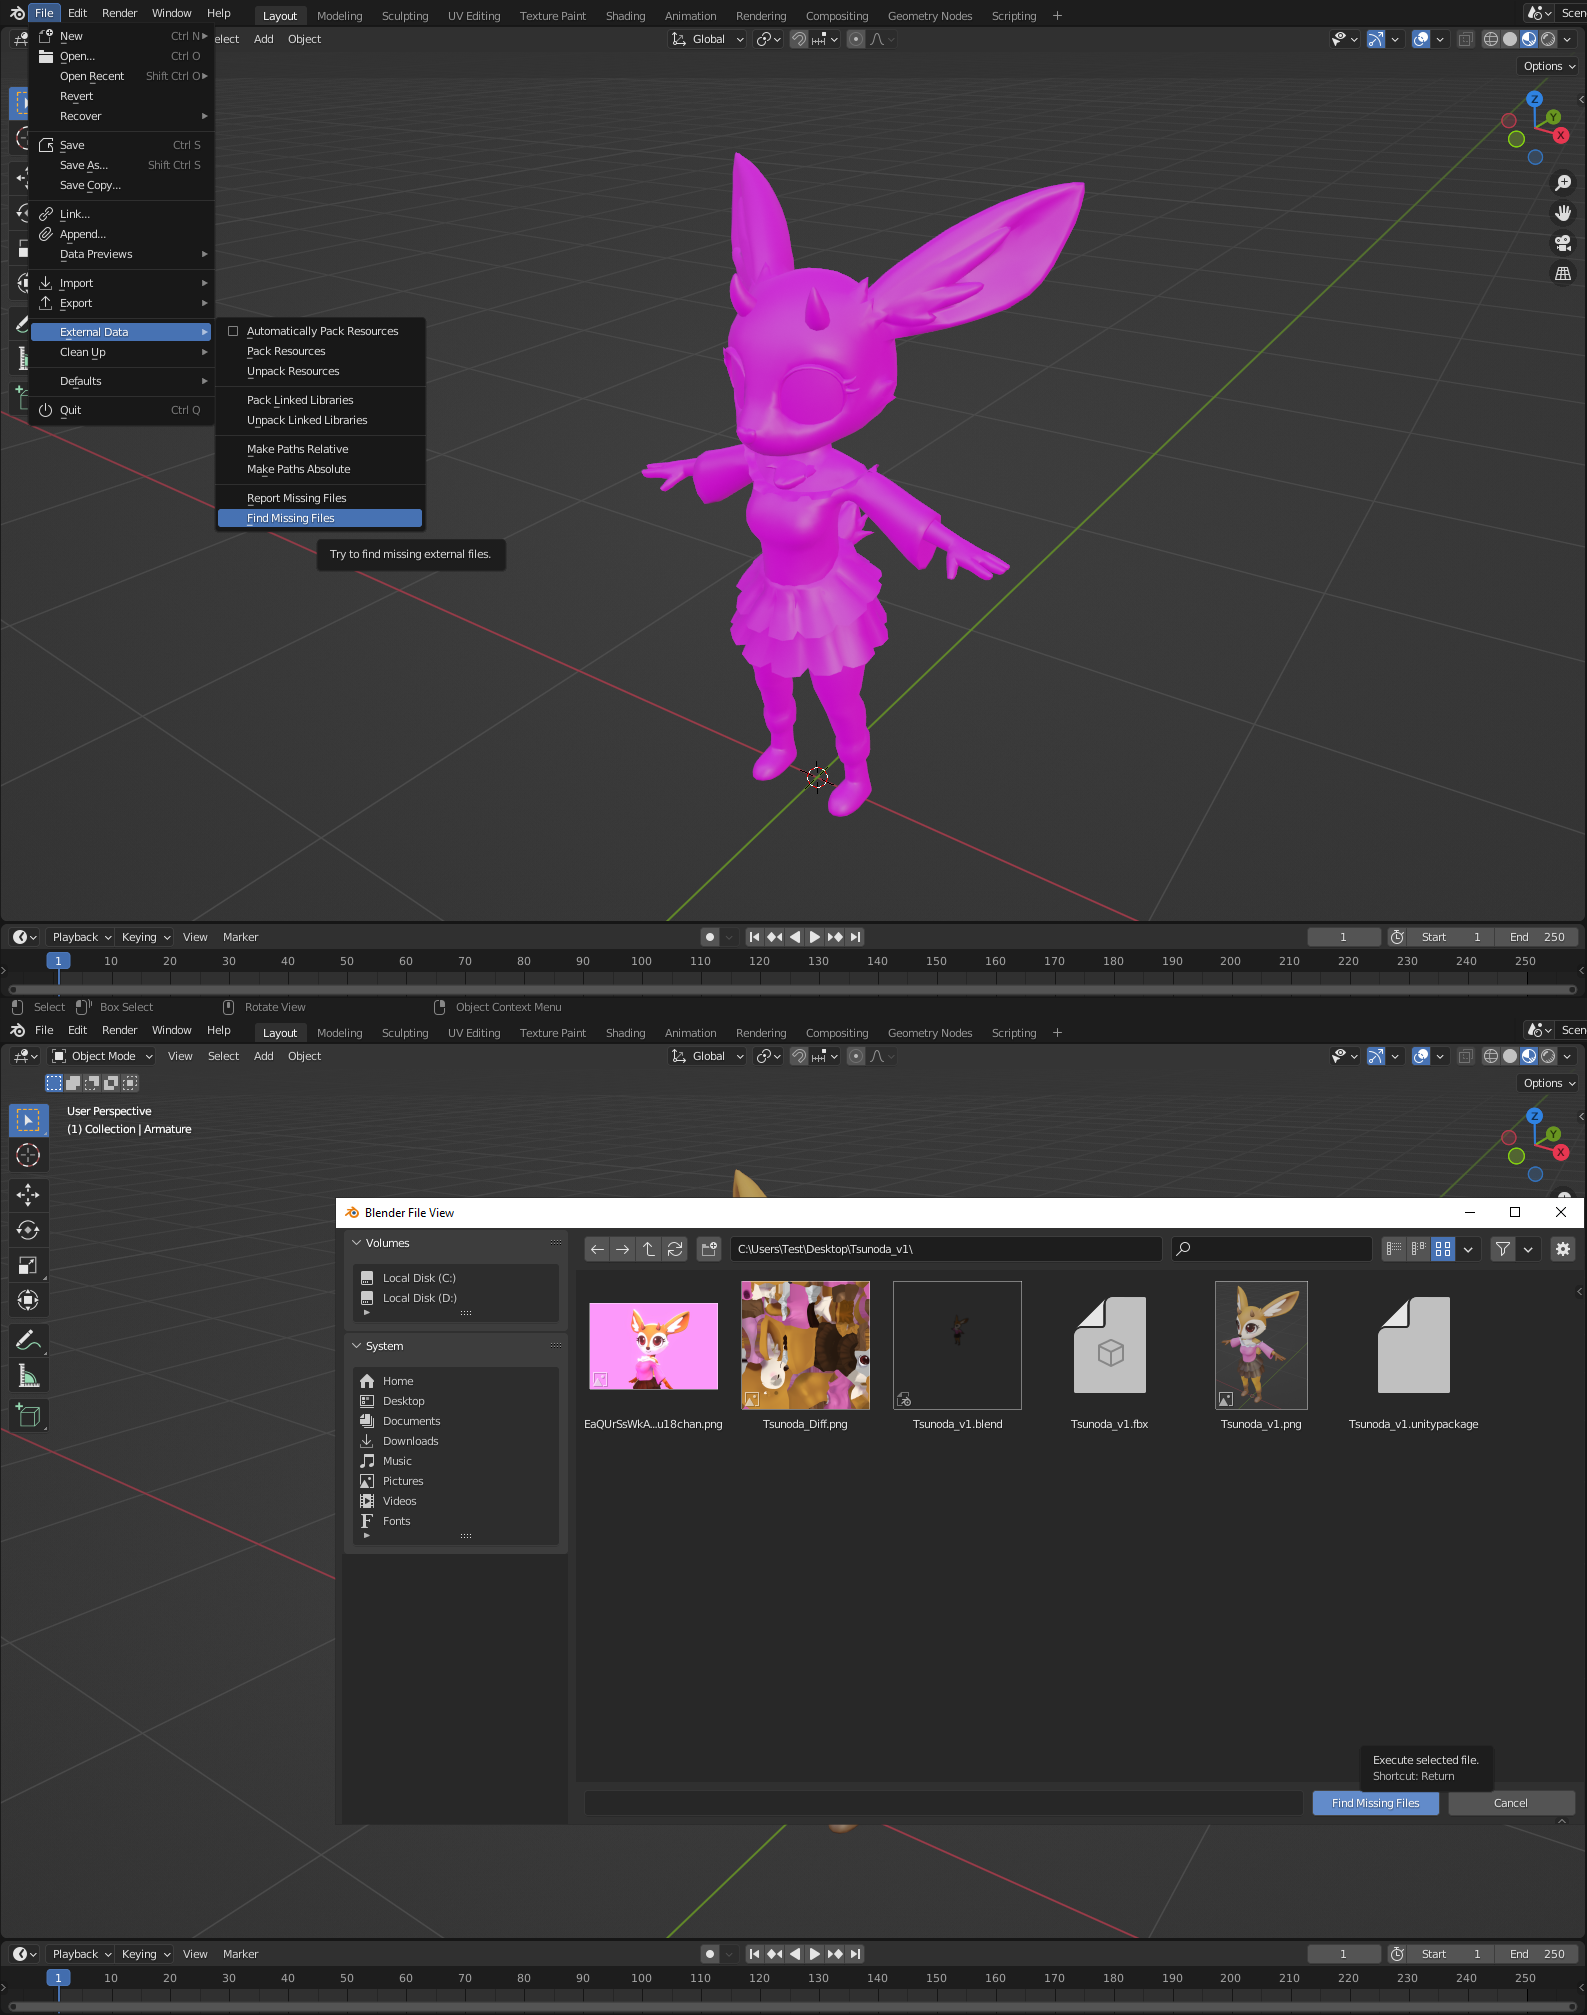This screenshot has height=2015, width=1587.
Task: Click Save As... in File menu
Action: tap(121, 165)
